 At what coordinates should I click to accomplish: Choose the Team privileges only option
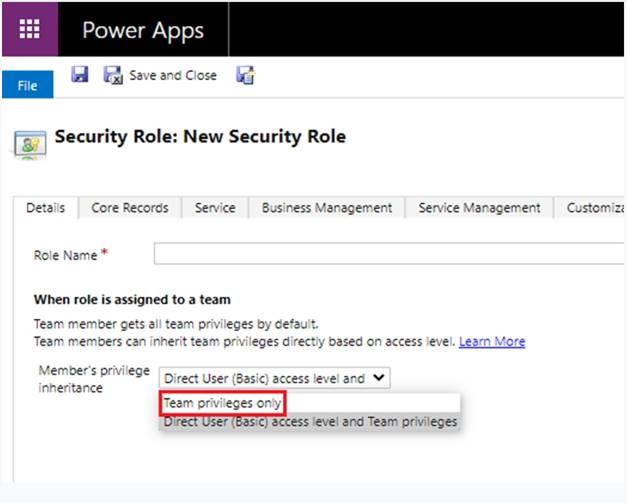click(223, 403)
